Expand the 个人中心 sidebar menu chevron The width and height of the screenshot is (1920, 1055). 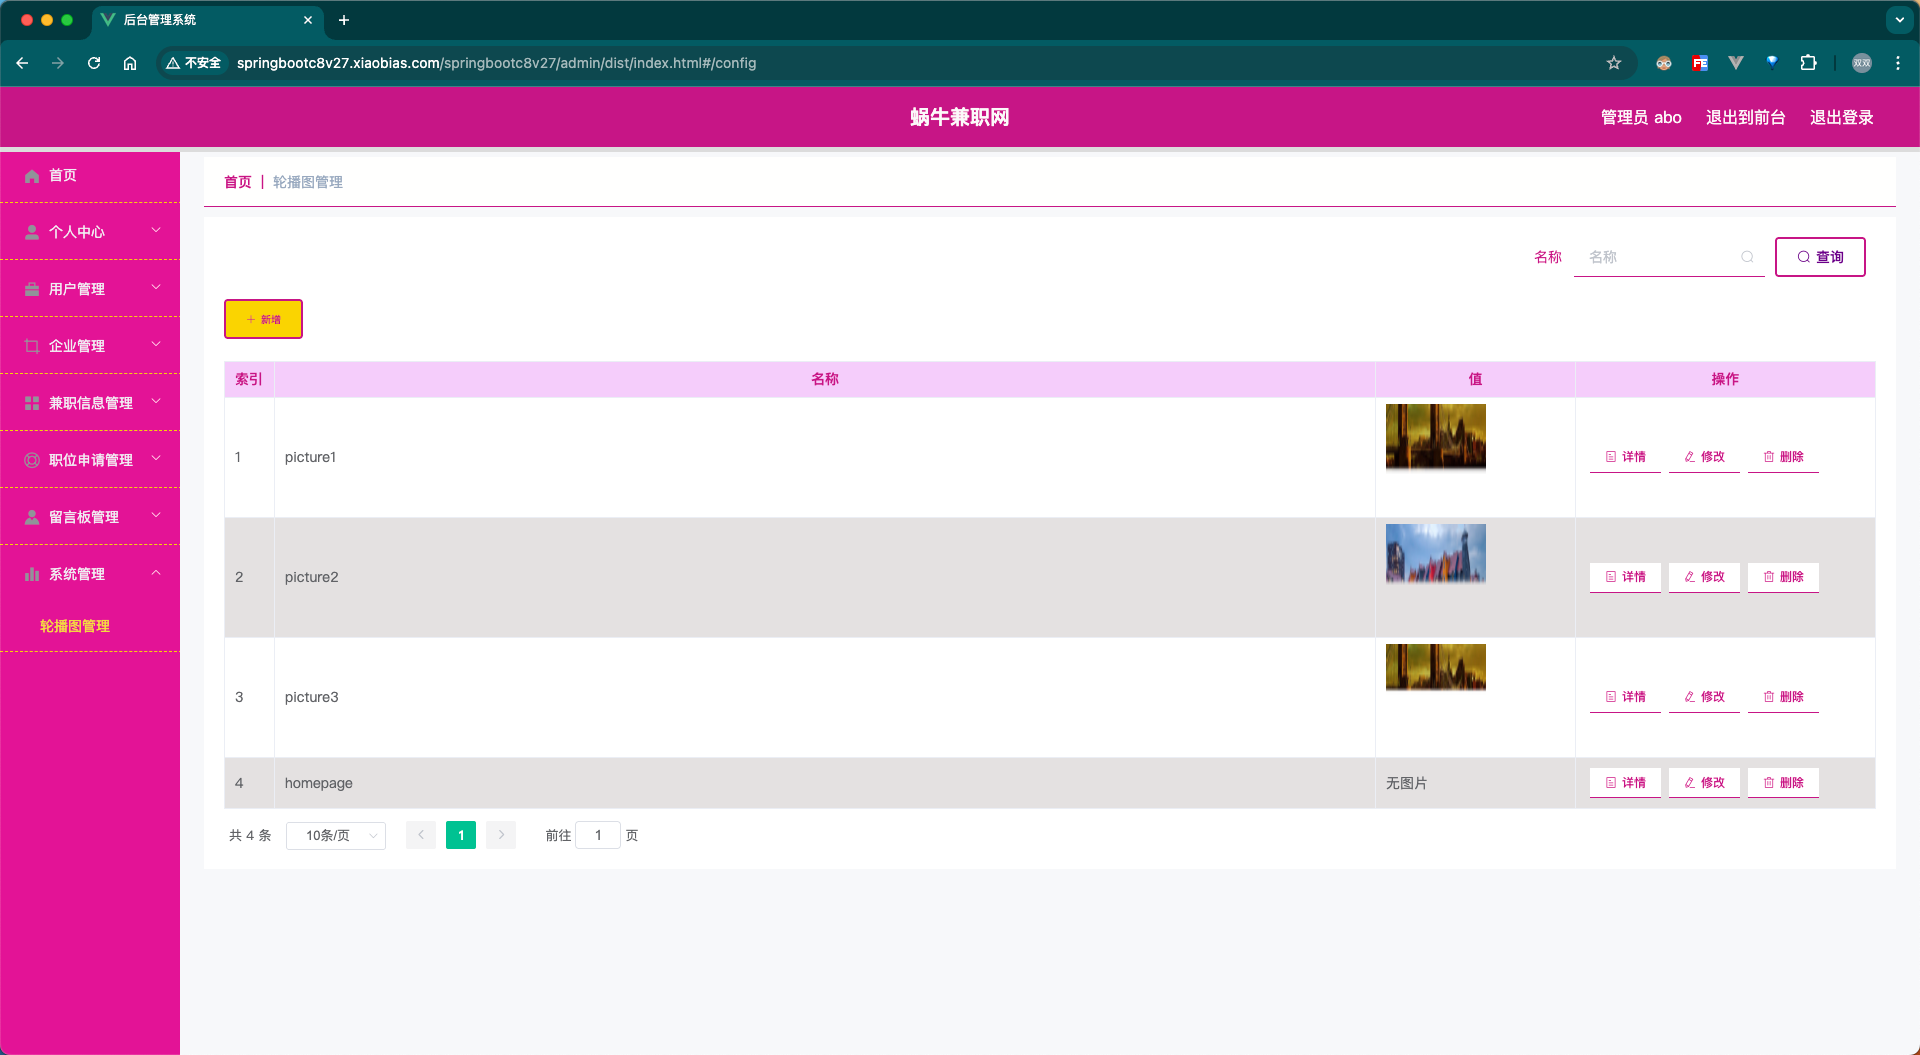(x=156, y=231)
